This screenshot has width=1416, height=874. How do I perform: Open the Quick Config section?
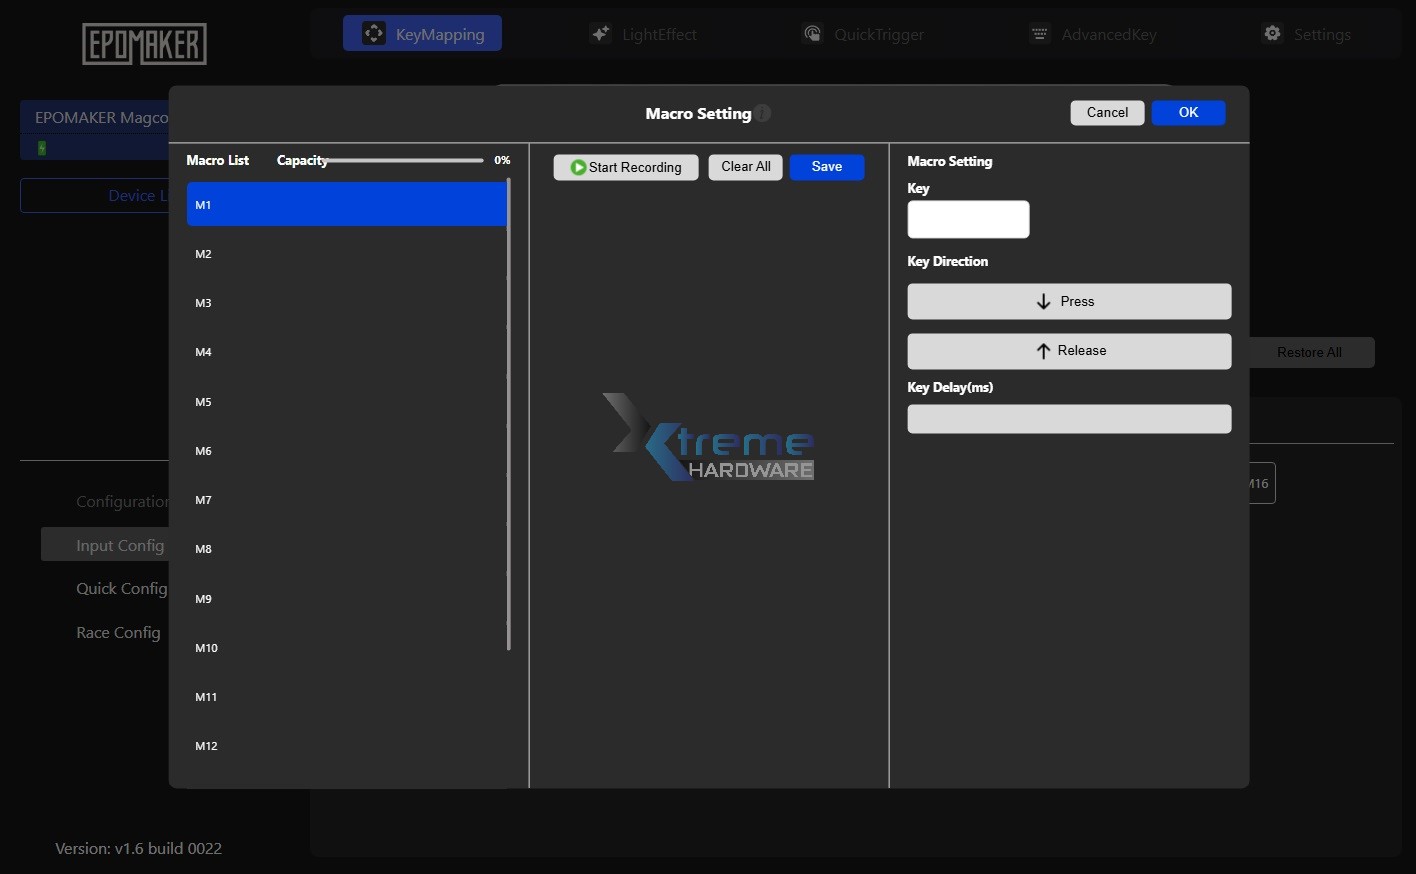[121, 588]
